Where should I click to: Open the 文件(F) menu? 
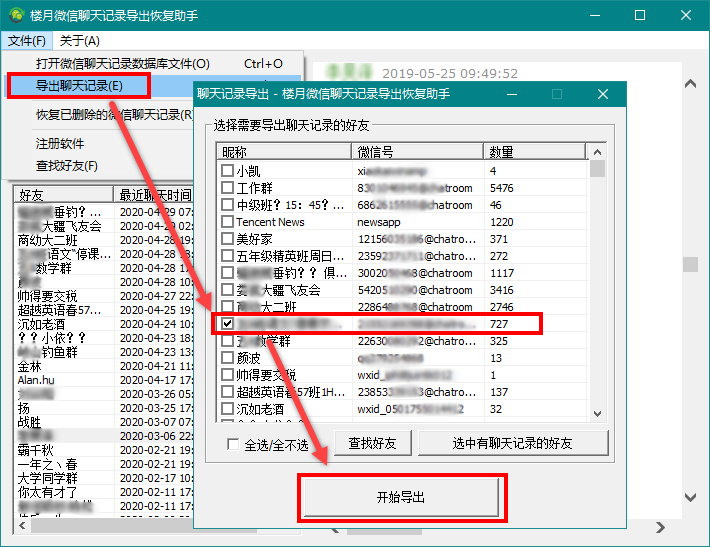[x=27, y=41]
